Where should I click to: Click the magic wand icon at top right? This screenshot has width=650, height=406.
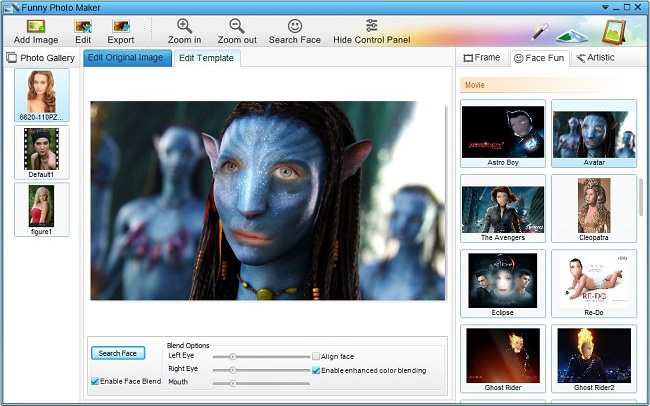tap(540, 32)
